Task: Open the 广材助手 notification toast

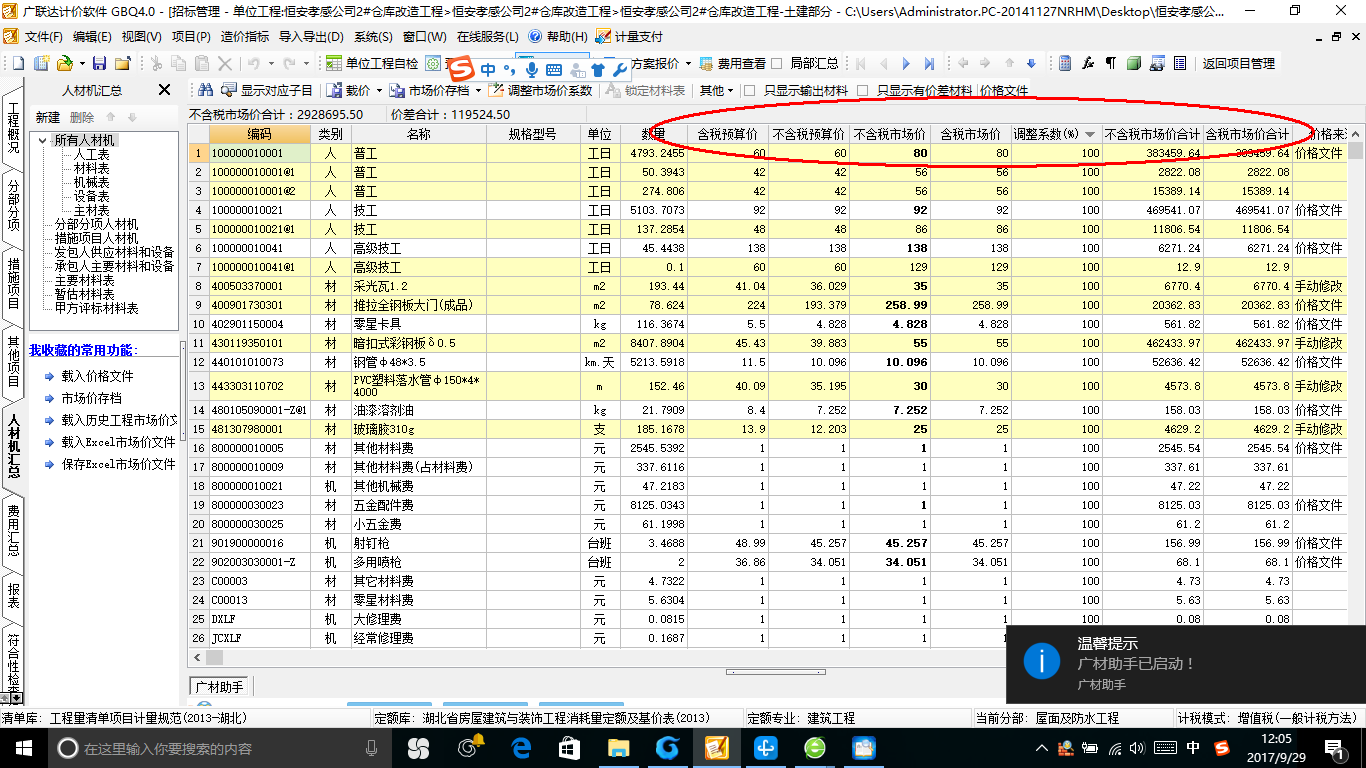Action: 1185,663
